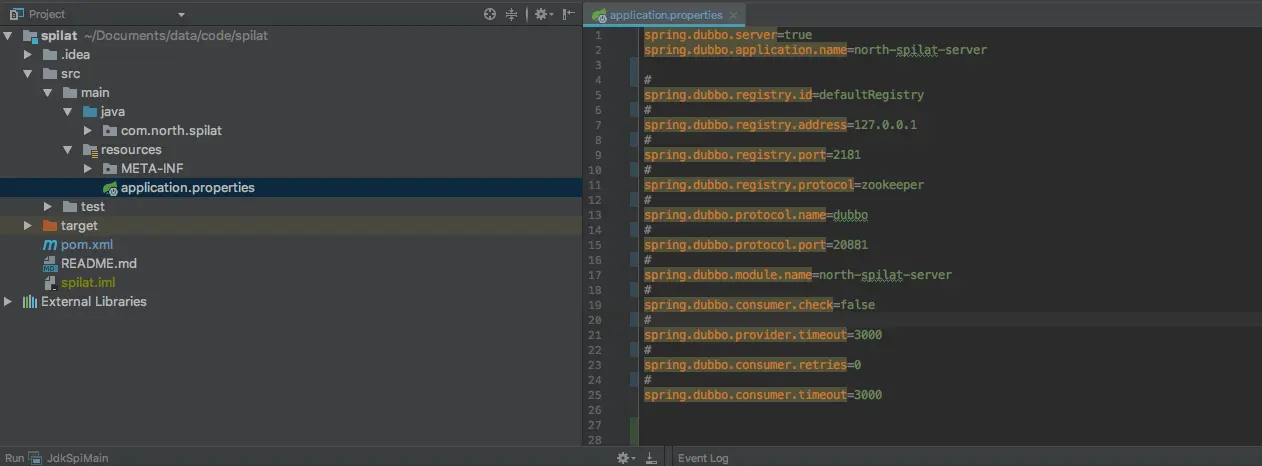Click the resources folder icon
Screen dimensions: 1262x466
click(90, 149)
